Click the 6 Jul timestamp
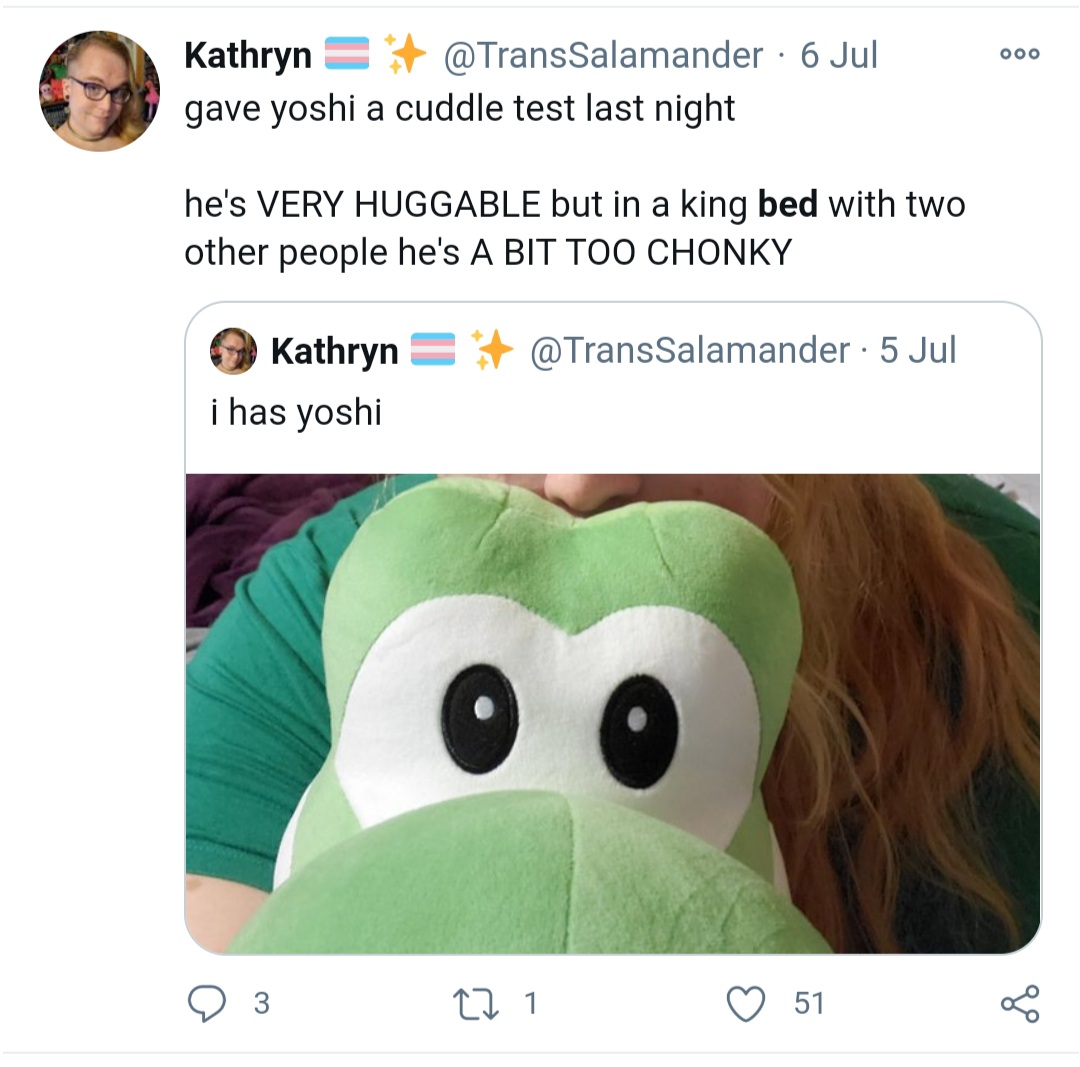1080x1067 pixels. [x=839, y=55]
